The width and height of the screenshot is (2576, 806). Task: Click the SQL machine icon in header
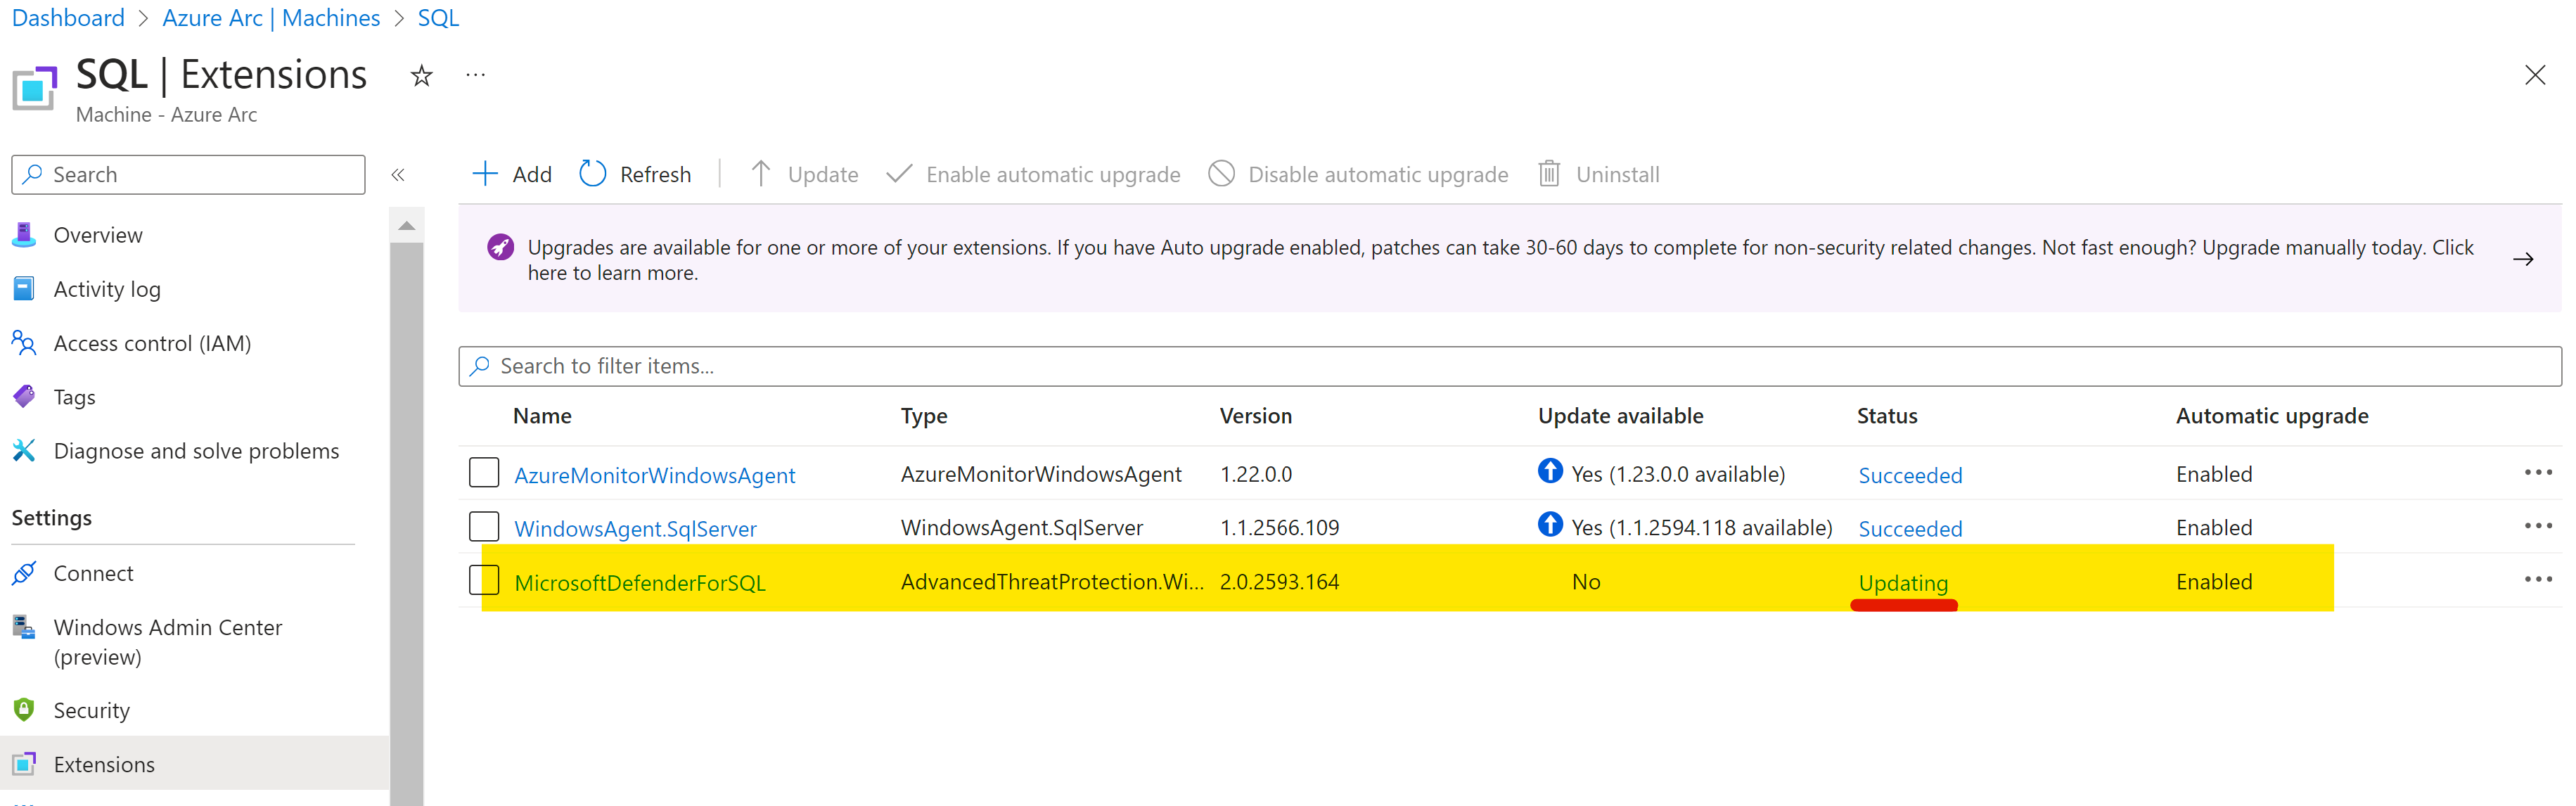(x=35, y=88)
